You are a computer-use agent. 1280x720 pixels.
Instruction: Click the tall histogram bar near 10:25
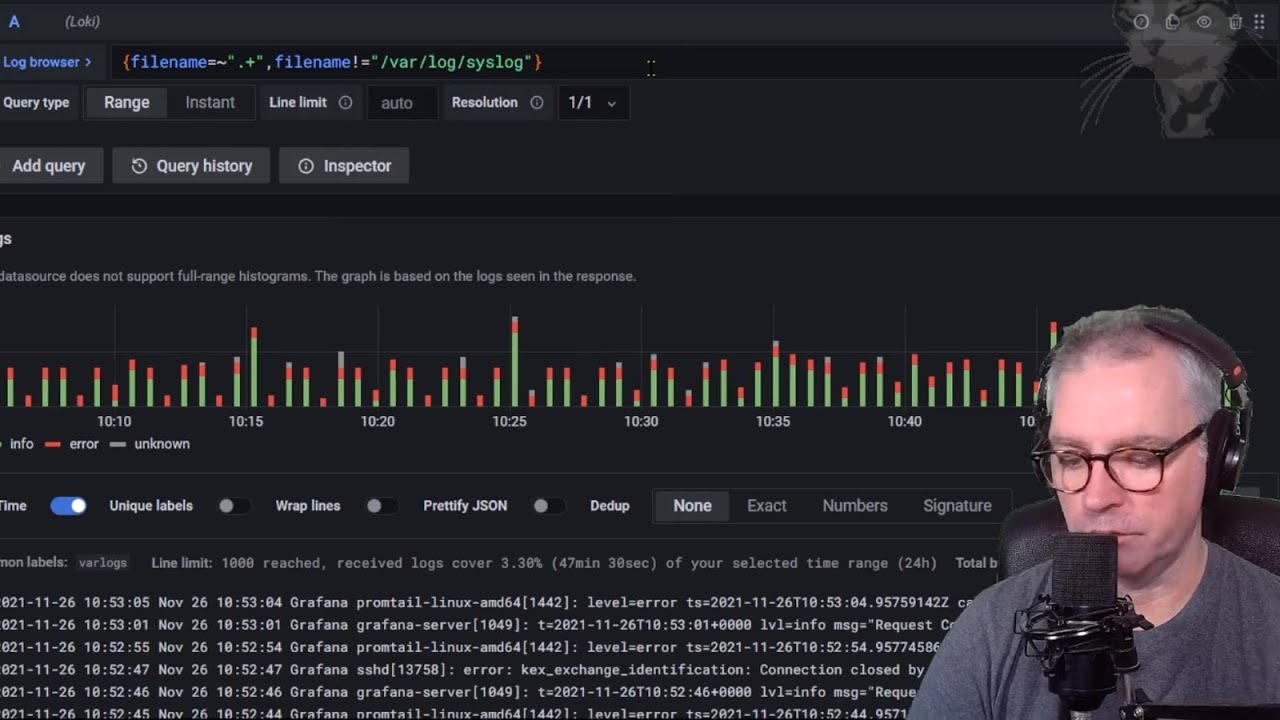point(515,362)
